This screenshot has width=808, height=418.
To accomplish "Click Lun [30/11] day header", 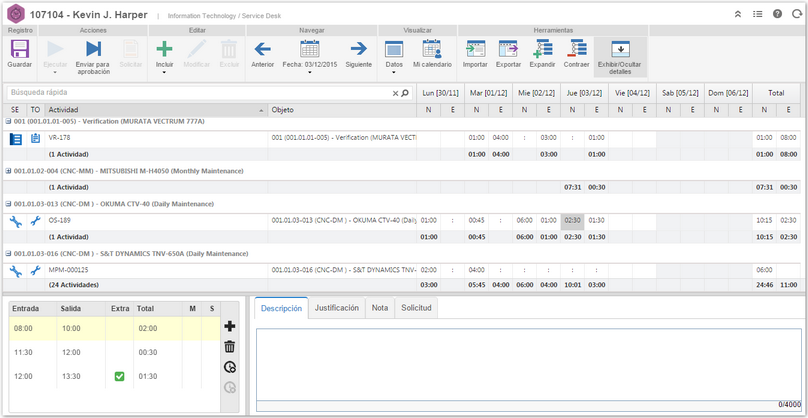I will (441, 93).
